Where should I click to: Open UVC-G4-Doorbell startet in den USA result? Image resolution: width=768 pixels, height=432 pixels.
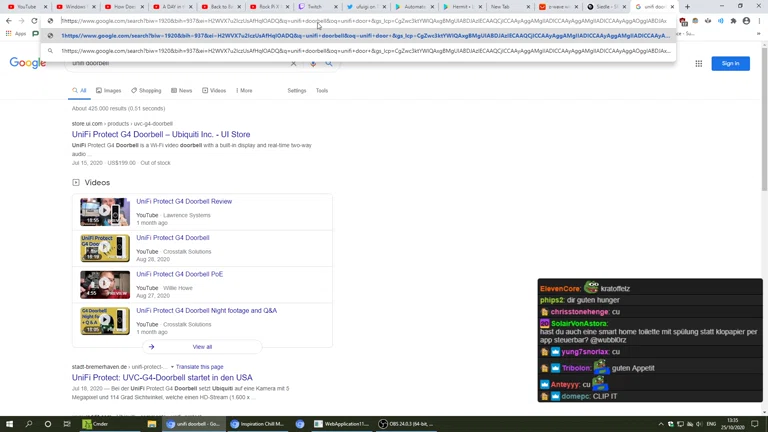162,378
